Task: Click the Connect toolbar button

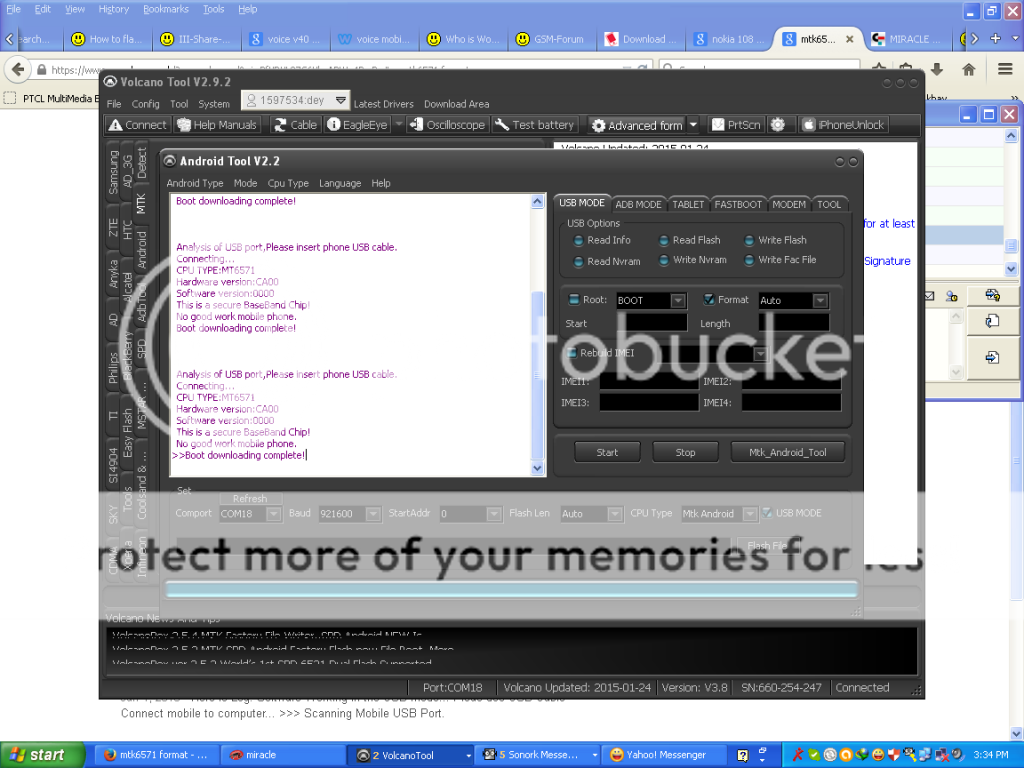Action: (138, 125)
